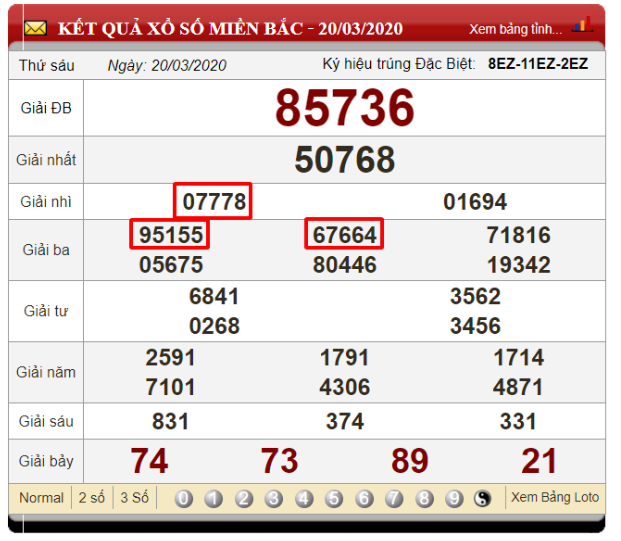This screenshot has height=541, width=621.
Task: Switch to the 3 Số view
Action: [135, 498]
